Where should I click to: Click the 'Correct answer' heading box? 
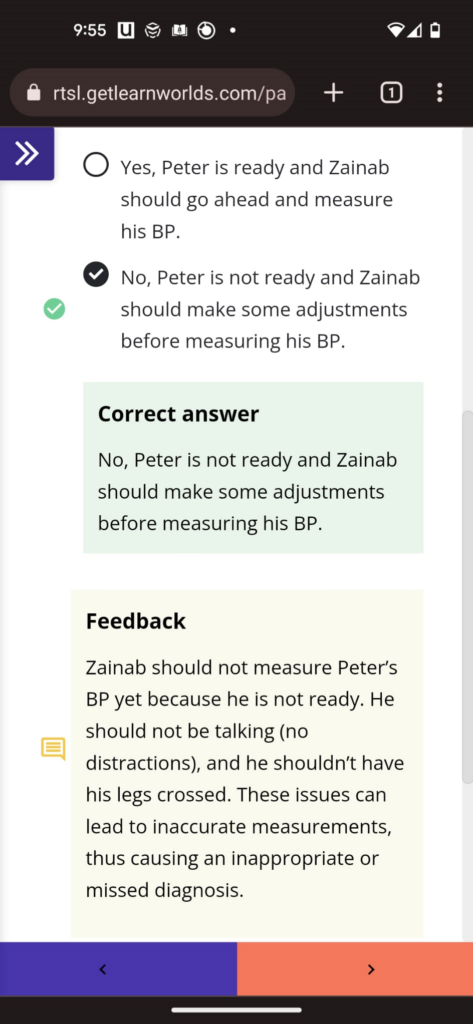[x=253, y=468]
